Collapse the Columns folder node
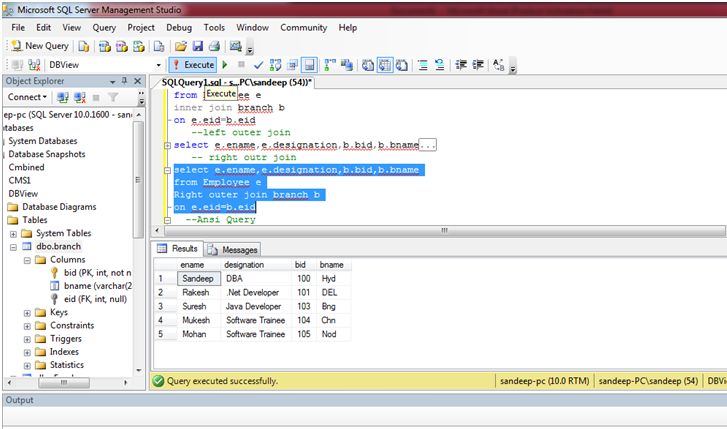 [x=27, y=260]
